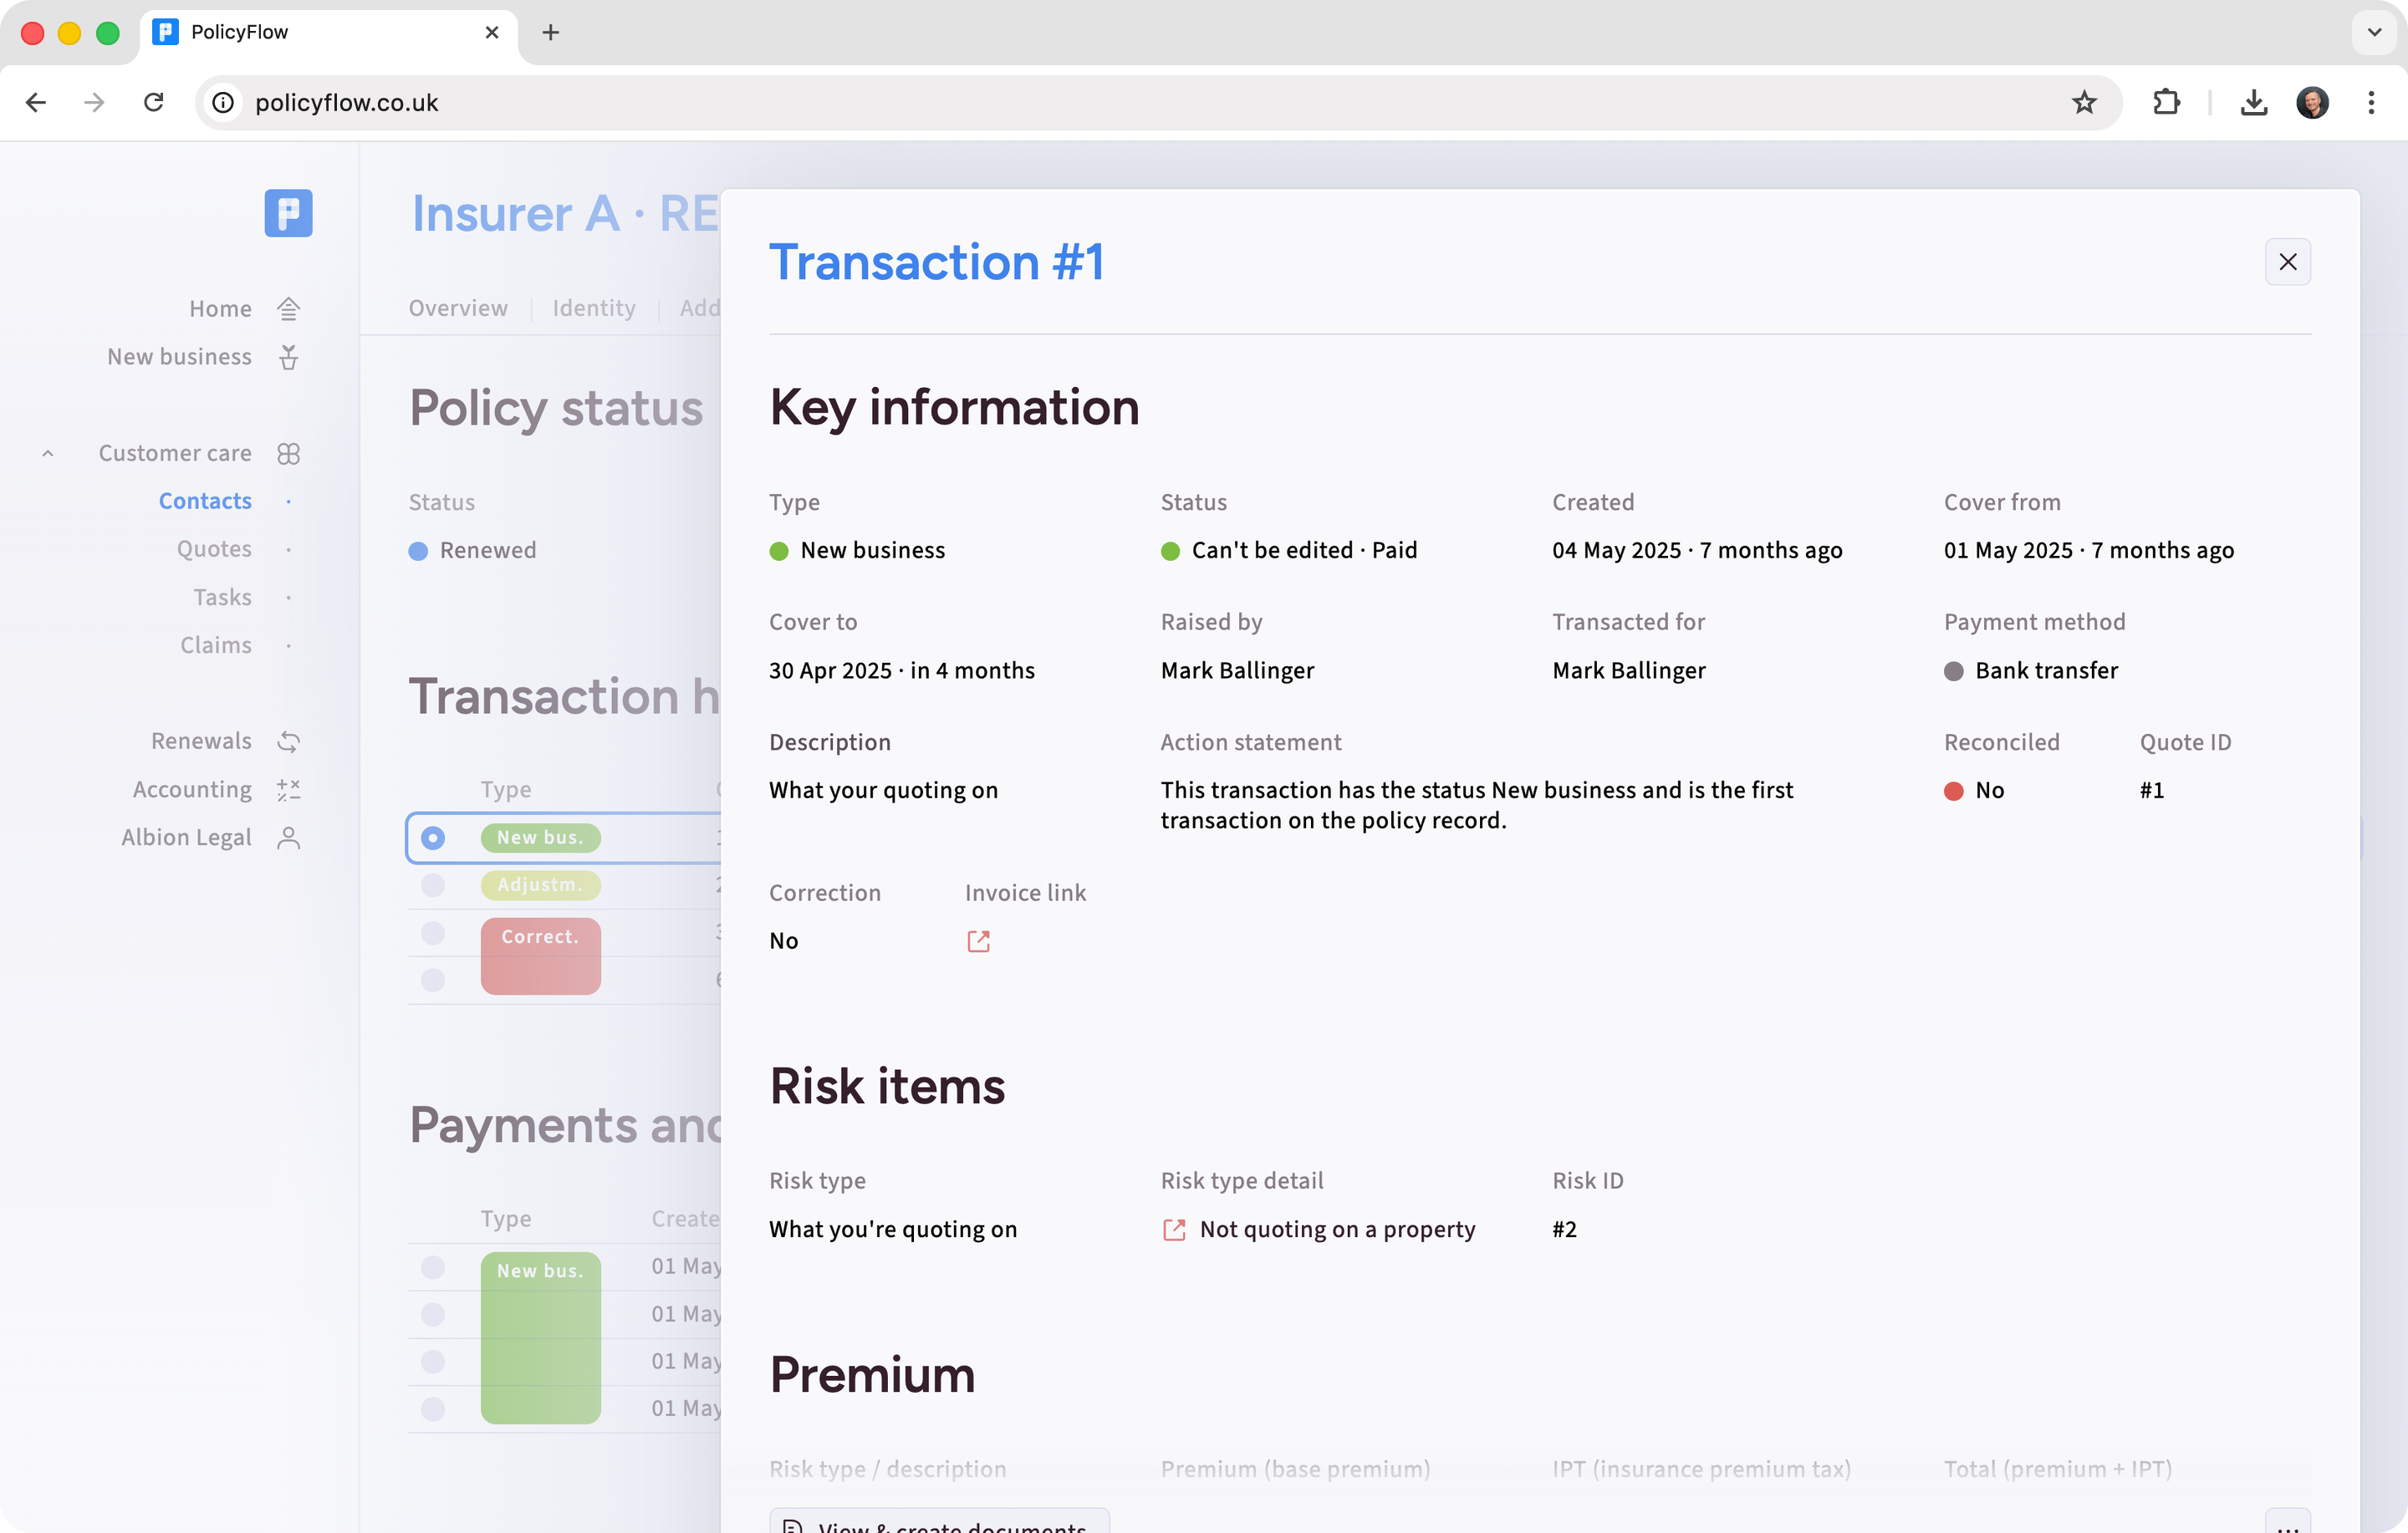This screenshot has height=1533, width=2408.
Task: Open the browser downloads icon
Action: tap(2254, 102)
